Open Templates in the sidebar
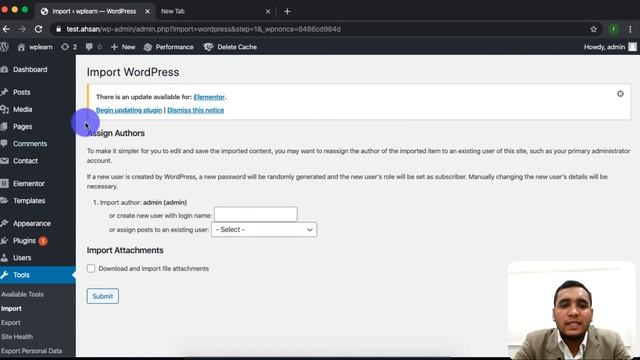This screenshot has height=360, width=640. coord(29,201)
